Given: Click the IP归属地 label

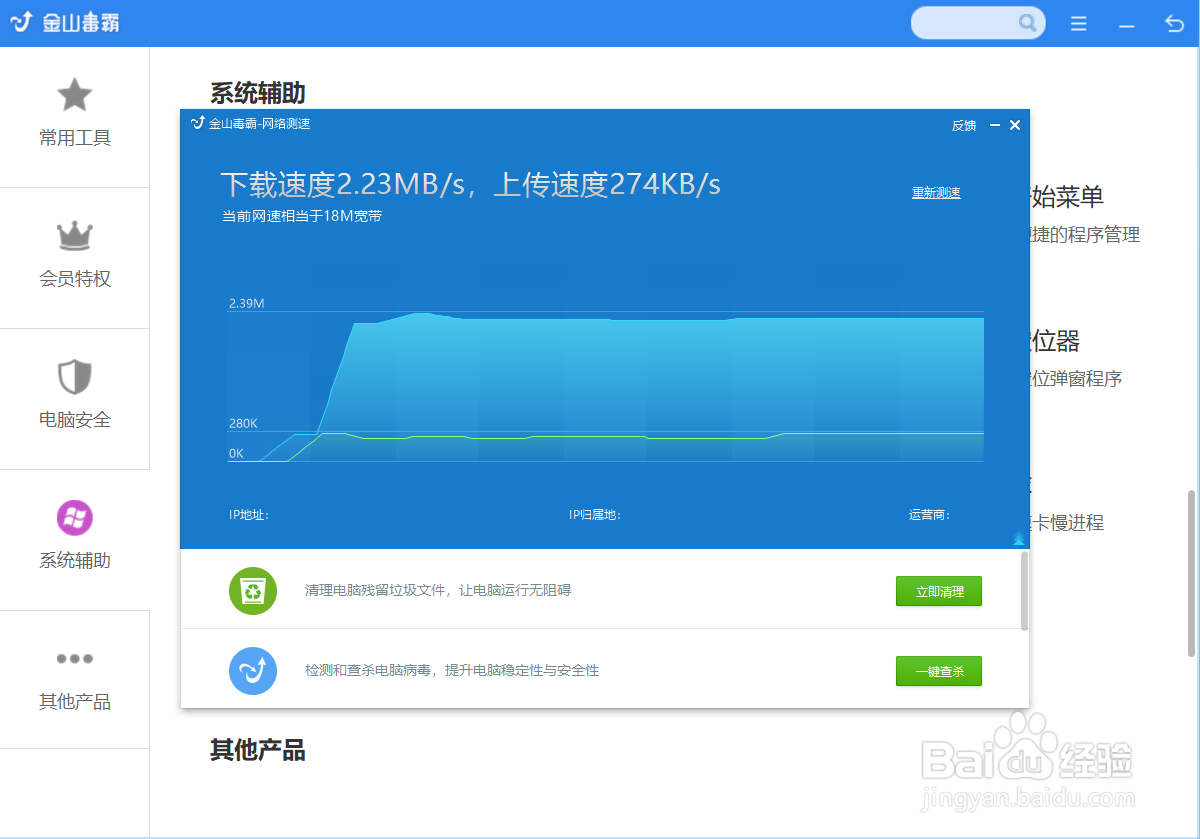Looking at the screenshot, I should click(x=595, y=515).
